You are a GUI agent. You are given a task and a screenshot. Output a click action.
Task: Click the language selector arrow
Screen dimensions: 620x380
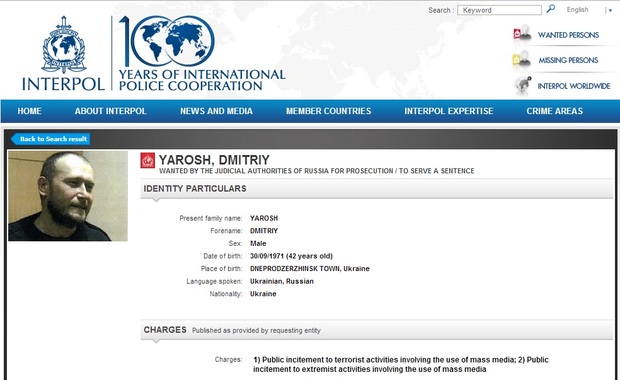pos(609,11)
